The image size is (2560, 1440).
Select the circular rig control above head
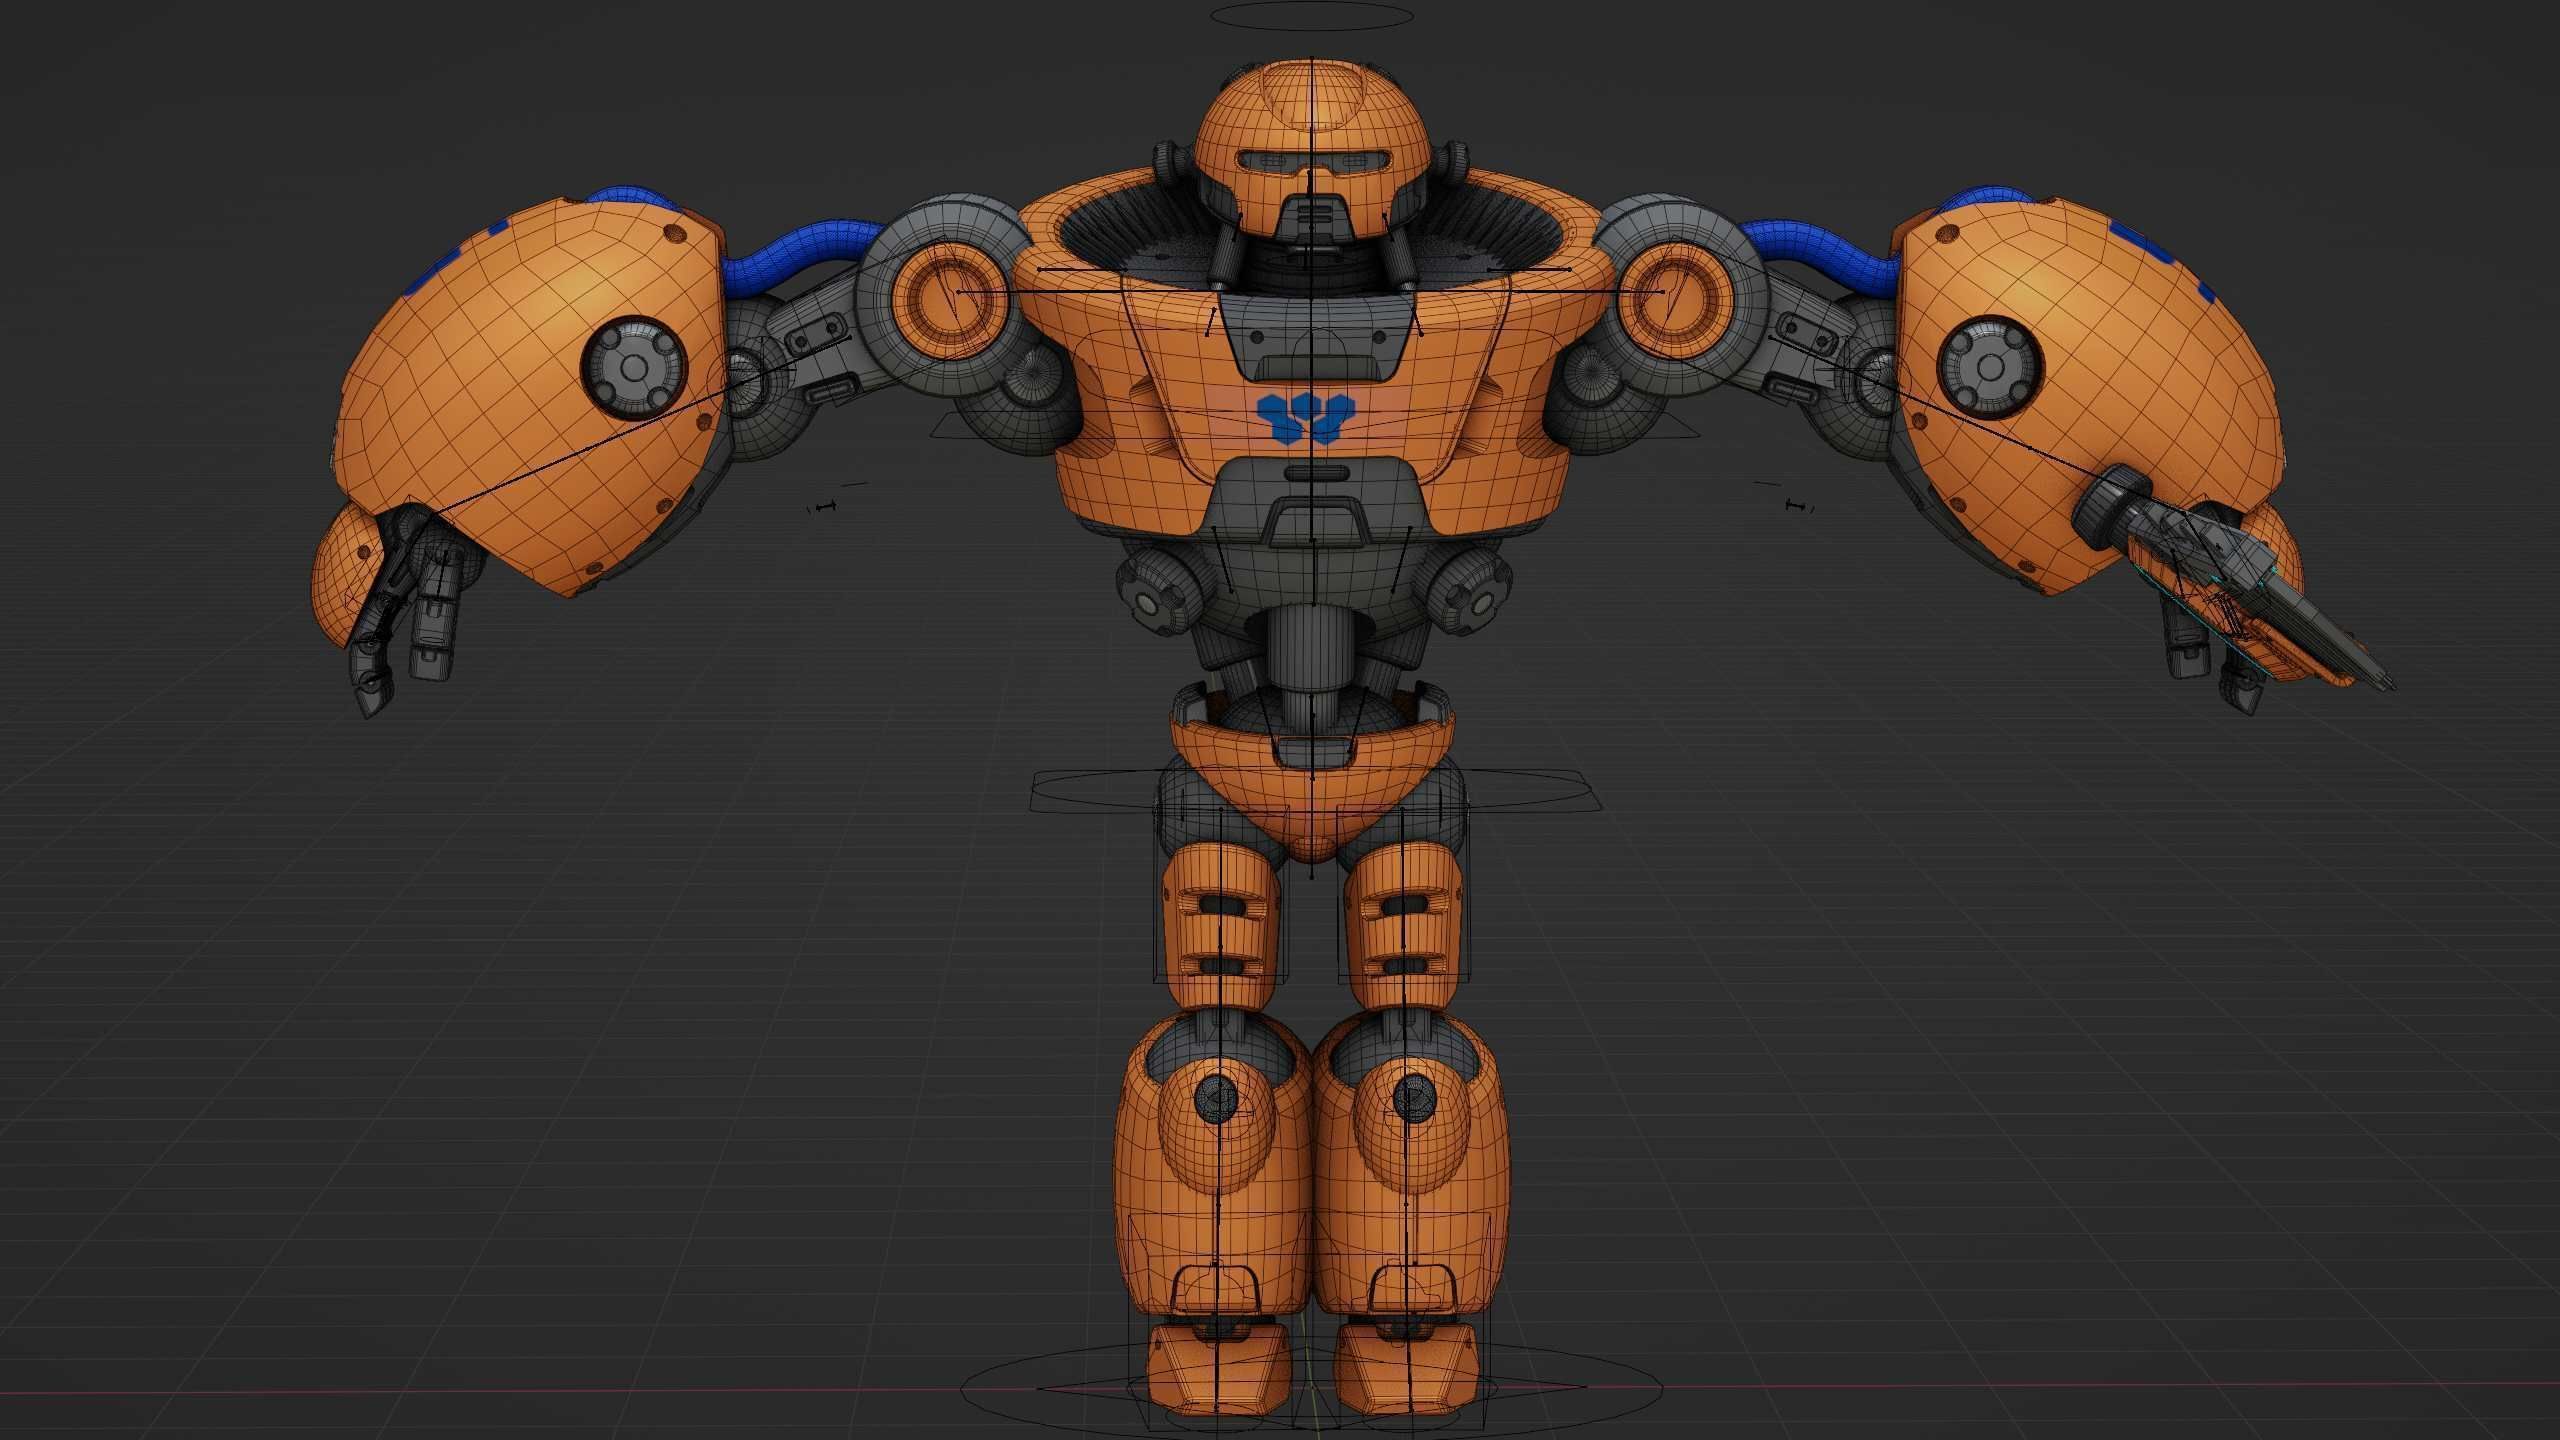coord(1311,15)
